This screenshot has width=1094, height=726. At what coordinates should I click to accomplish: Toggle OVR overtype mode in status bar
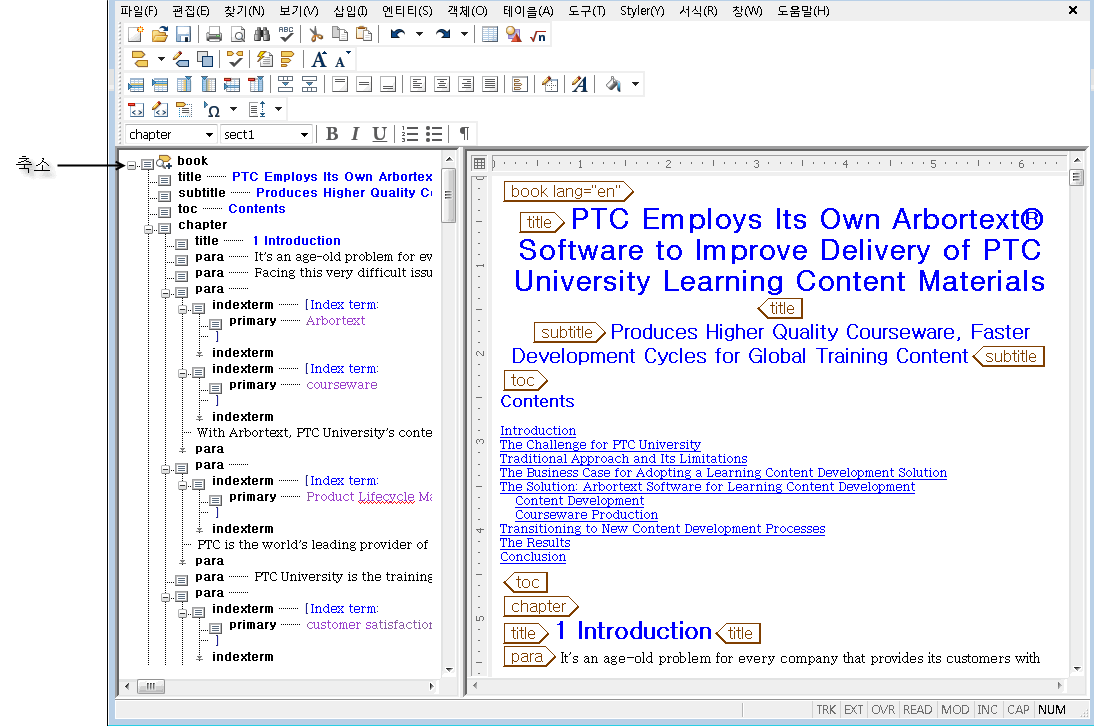pos(883,709)
